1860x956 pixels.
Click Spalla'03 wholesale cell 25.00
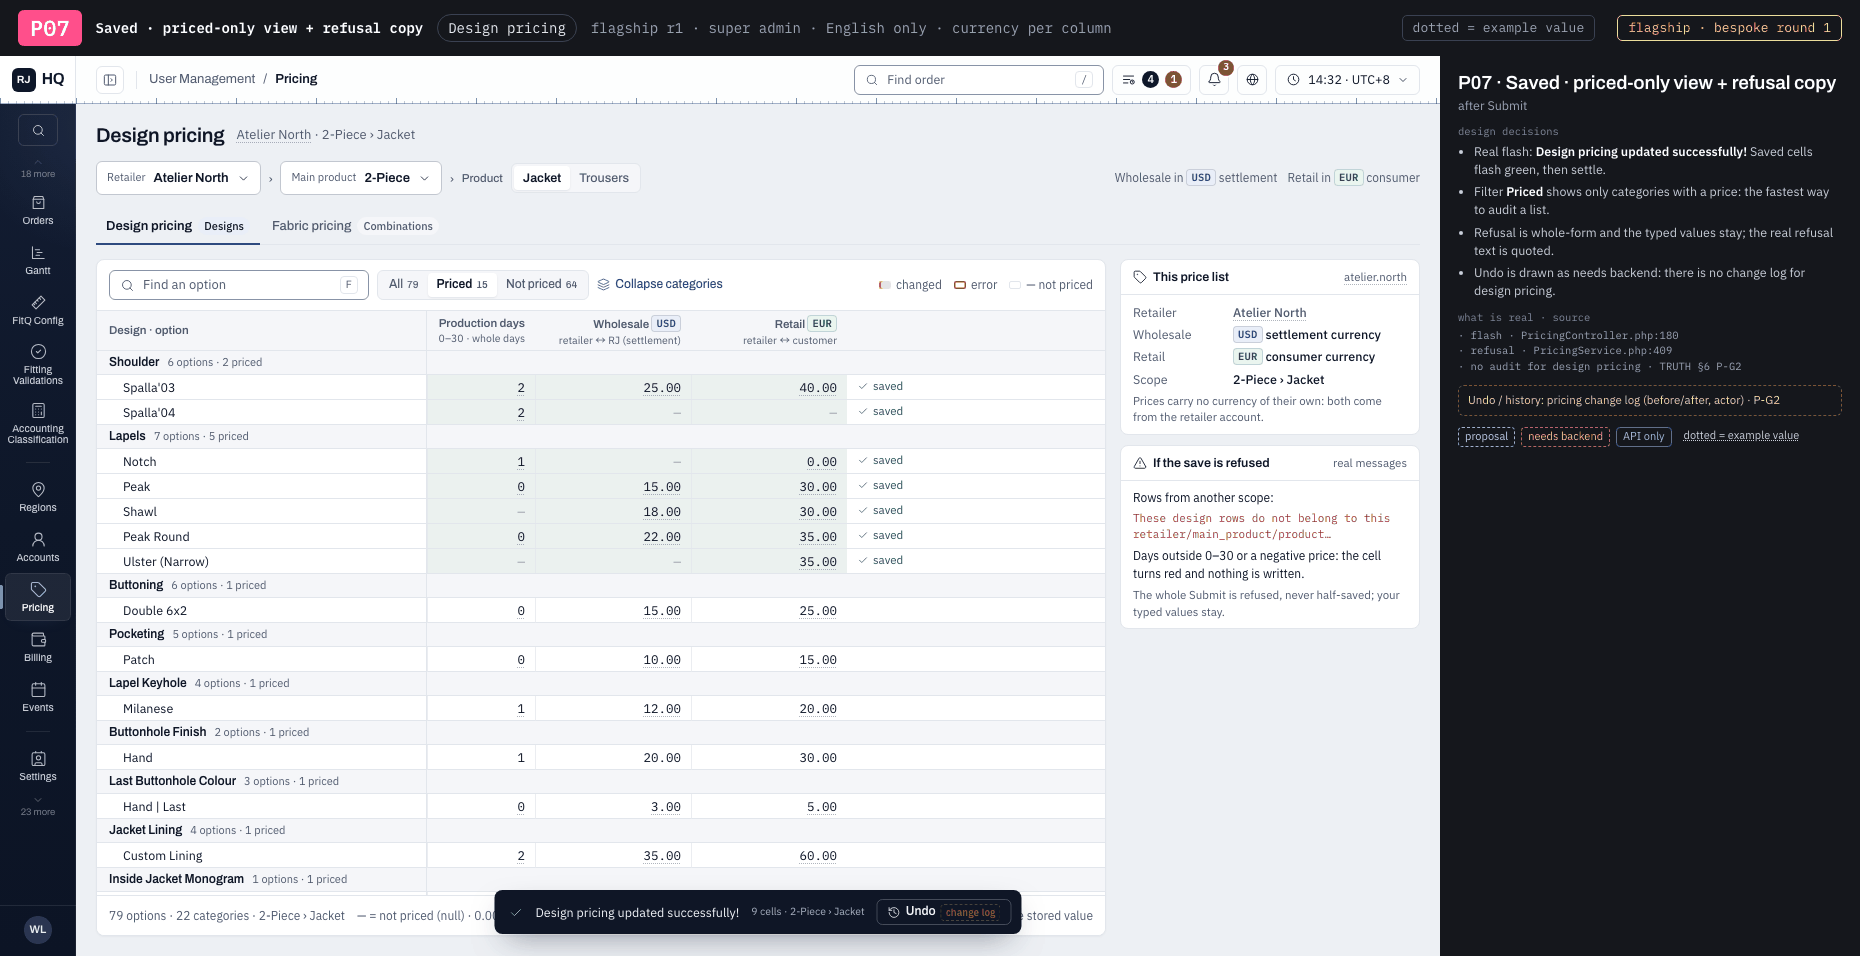tap(614, 387)
